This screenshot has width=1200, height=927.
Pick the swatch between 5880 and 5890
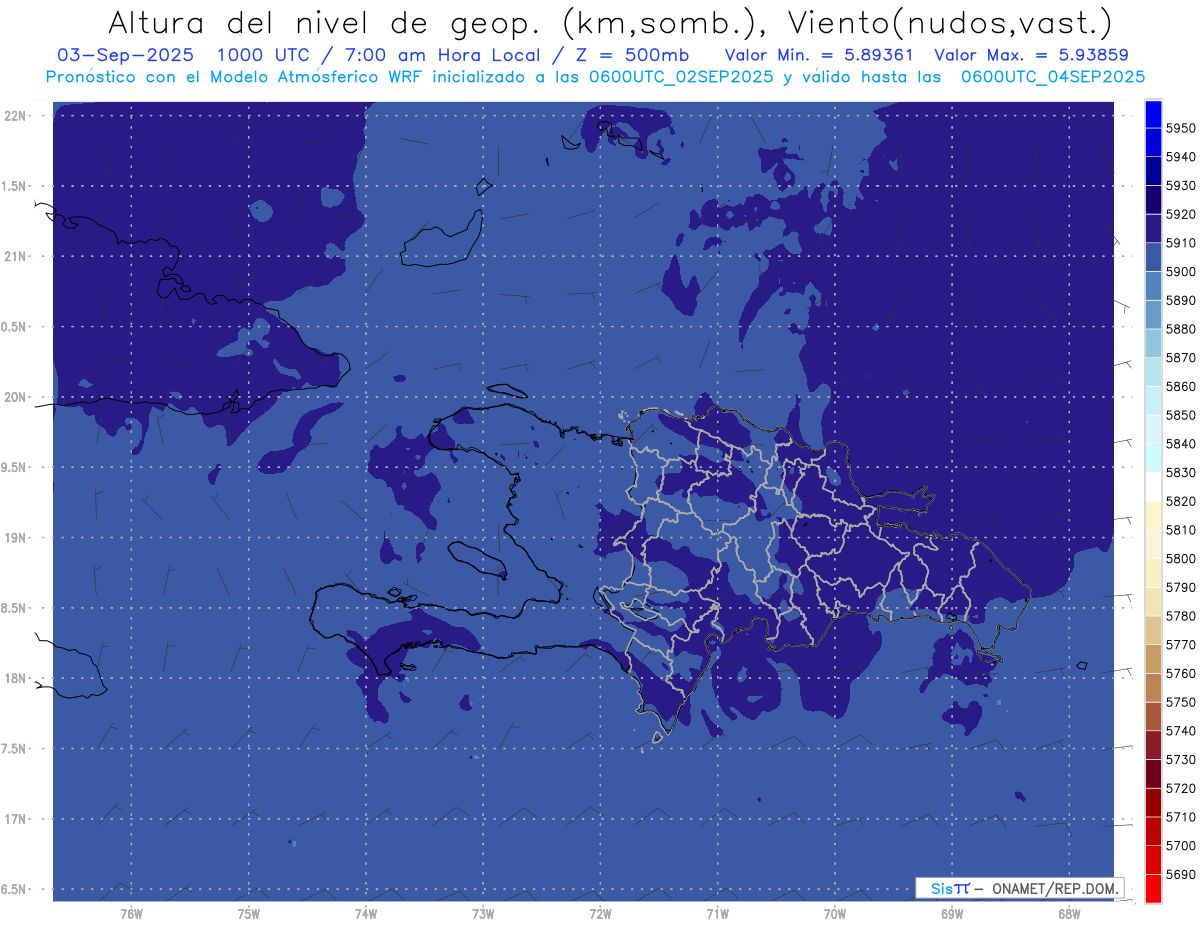click(1153, 314)
